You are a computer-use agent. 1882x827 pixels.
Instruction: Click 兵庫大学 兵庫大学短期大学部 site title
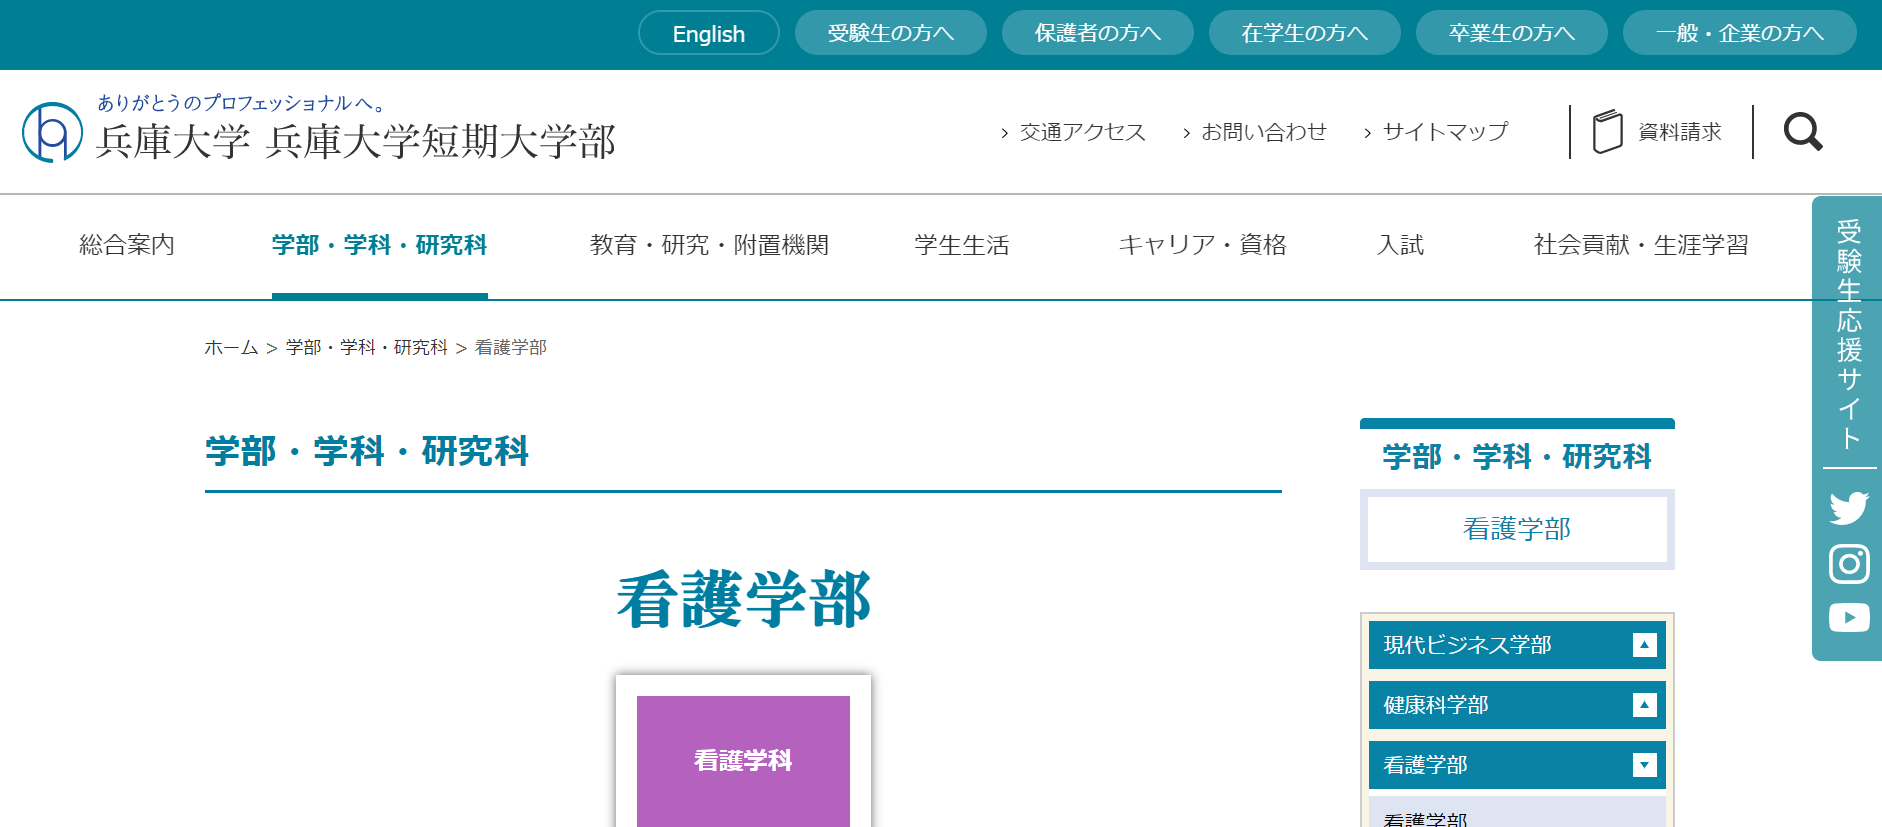356,142
